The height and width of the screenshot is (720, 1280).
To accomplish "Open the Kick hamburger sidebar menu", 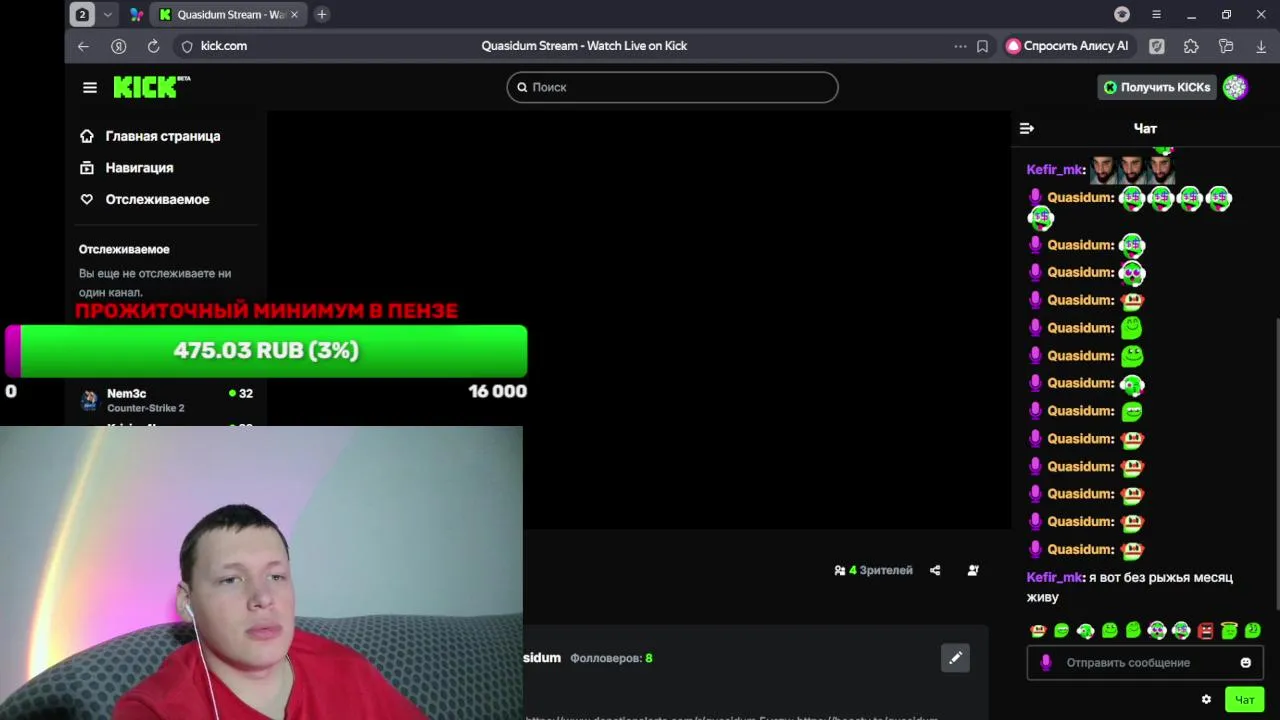I will point(90,87).
